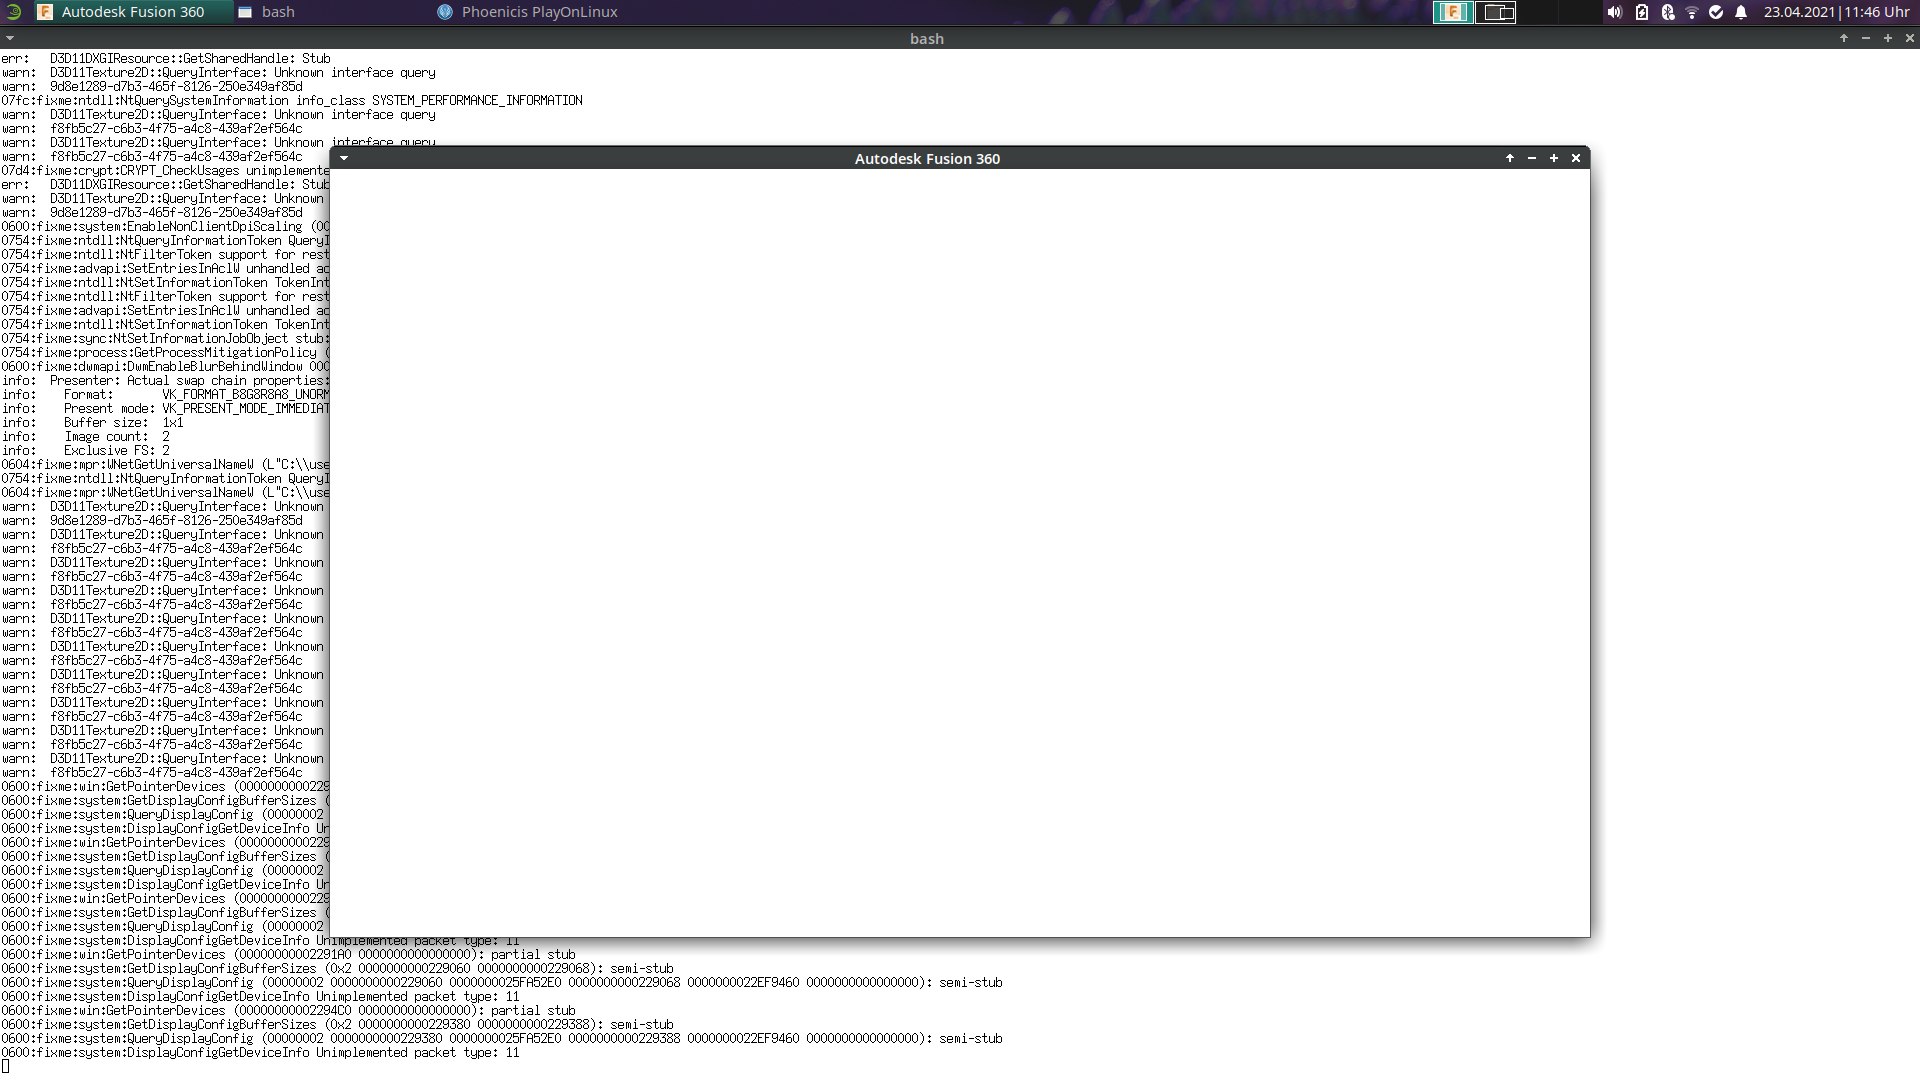Viewport: 1920px width, 1080px height.
Task: Check the battery status indicator
Action: [1641, 12]
